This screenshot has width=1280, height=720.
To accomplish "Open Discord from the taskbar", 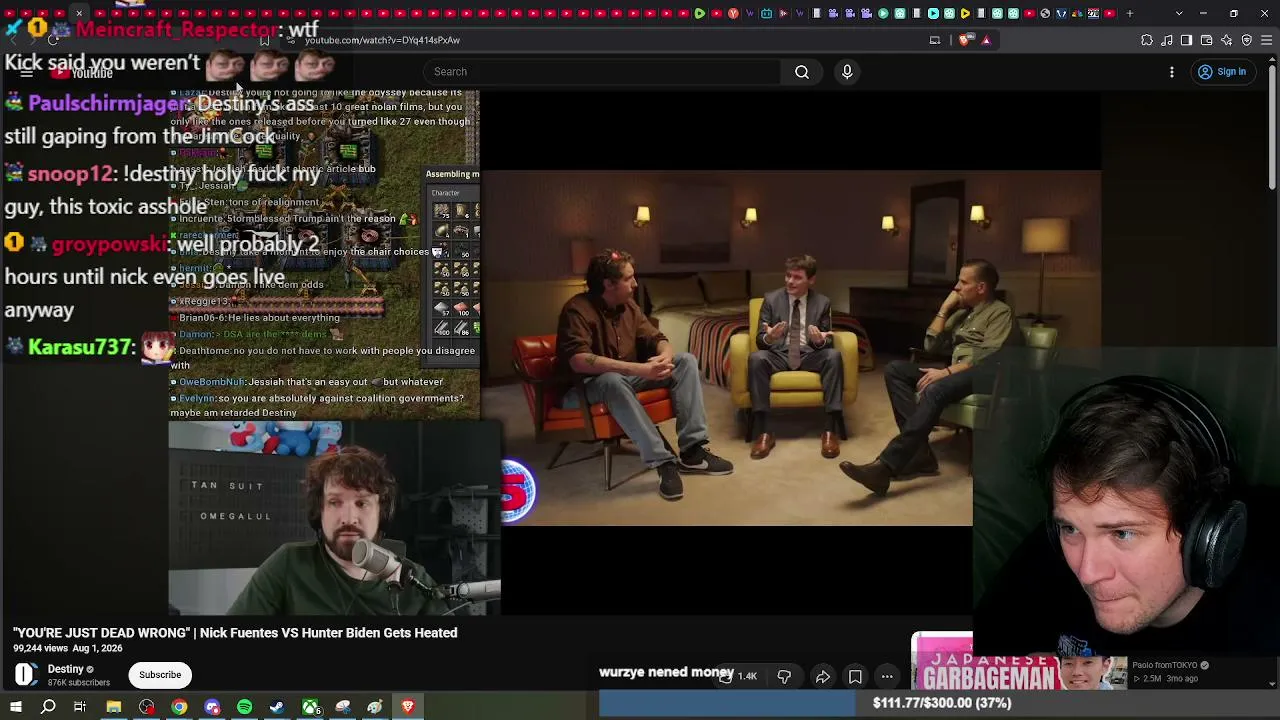I will [212, 707].
